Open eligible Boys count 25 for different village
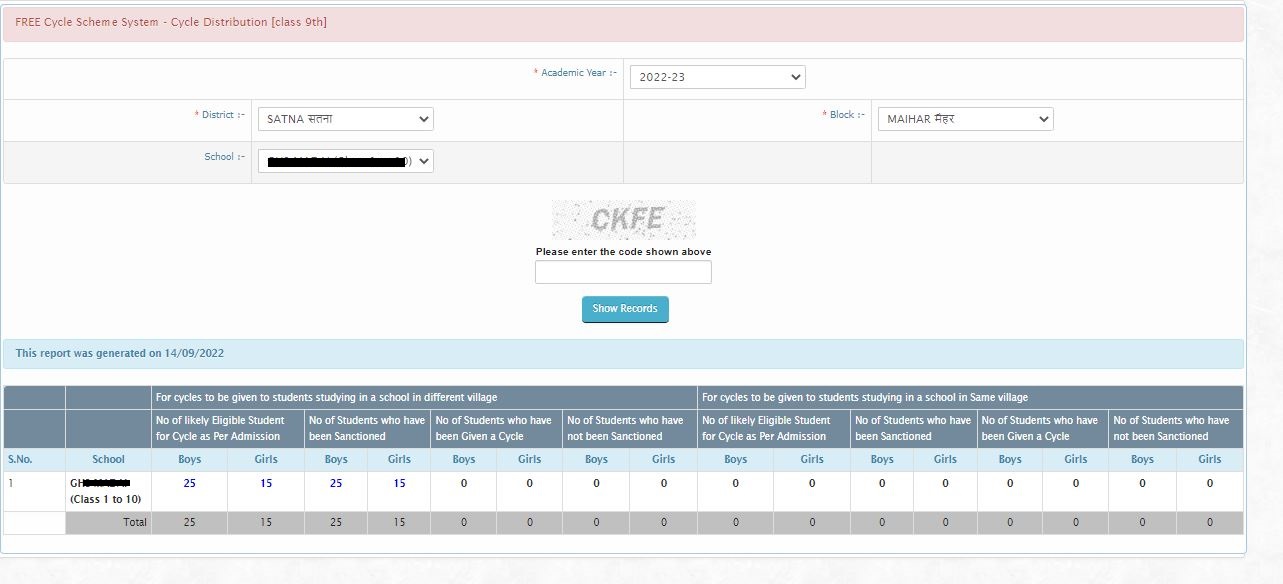This screenshot has width=1283, height=584. [x=189, y=483]
